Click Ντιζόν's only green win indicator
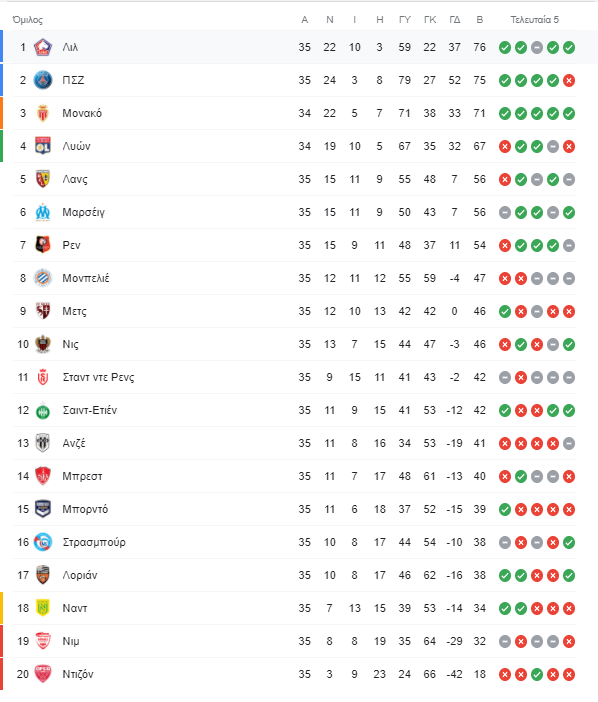The image size is (598, 702). pyautogui.click(x=537, y=674)
